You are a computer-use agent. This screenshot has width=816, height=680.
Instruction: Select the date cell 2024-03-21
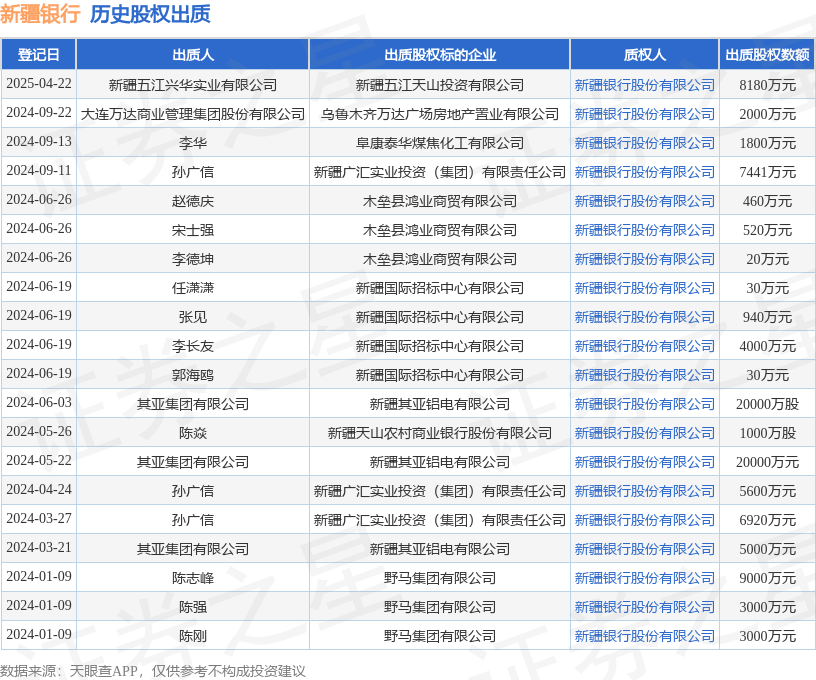click(x=39, y=548)
